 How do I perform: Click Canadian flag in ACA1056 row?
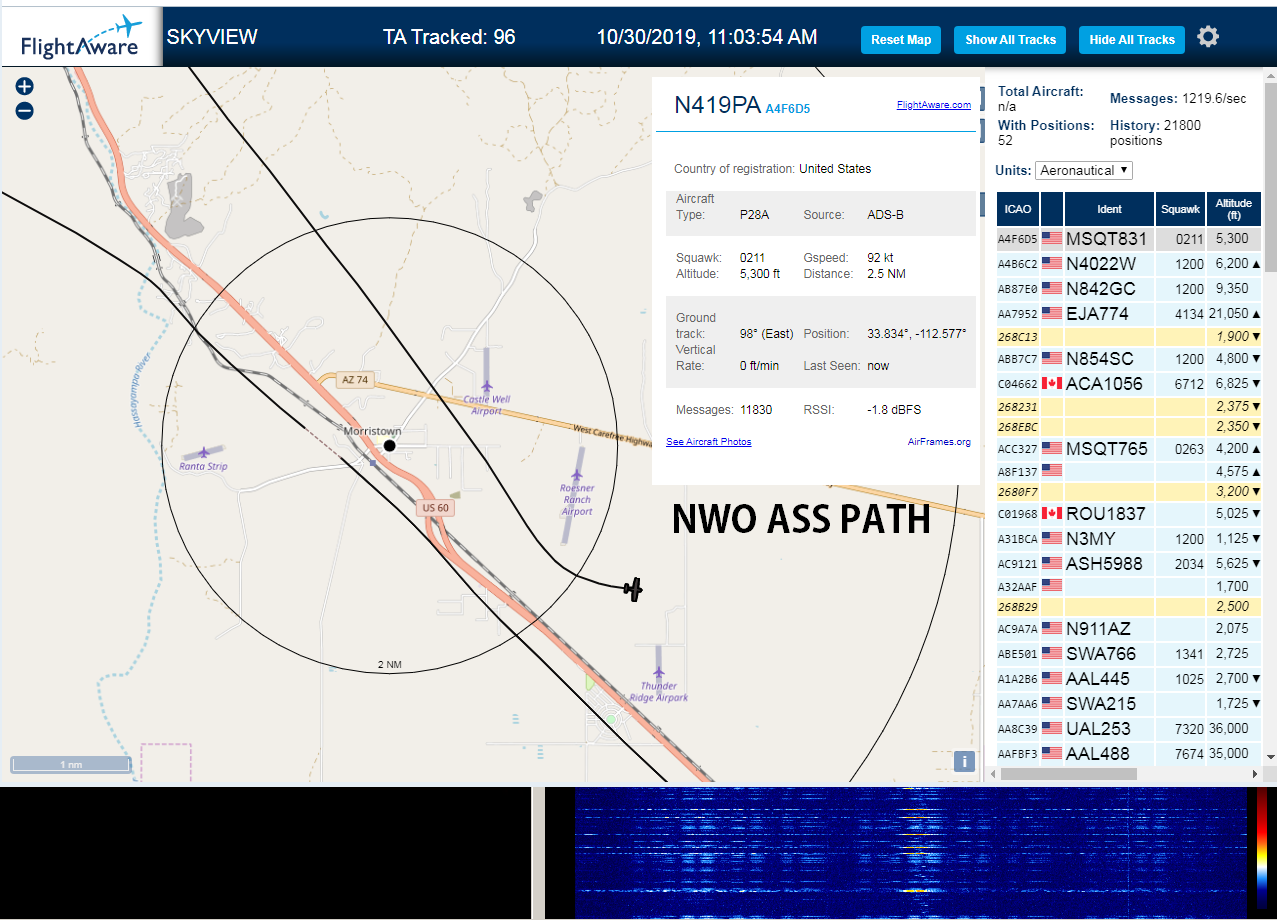(1052, 384)
